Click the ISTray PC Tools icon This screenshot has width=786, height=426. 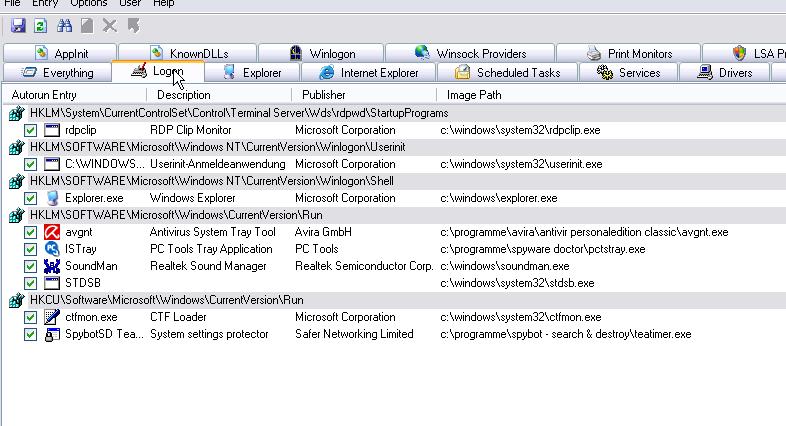click(x=52, y=249)
